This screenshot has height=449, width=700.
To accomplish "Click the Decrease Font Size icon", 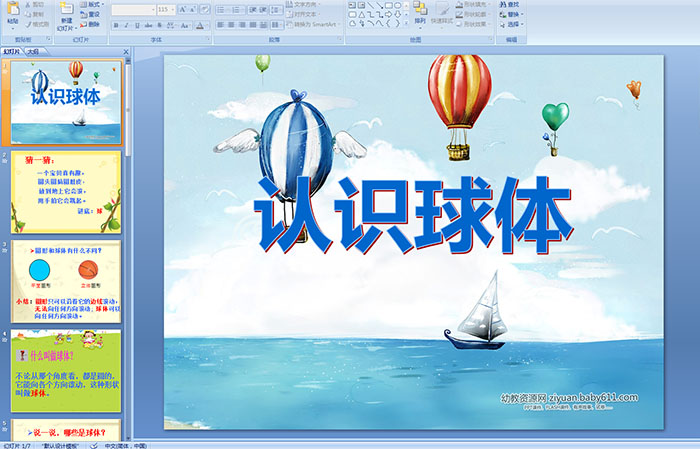I will 193,10.
